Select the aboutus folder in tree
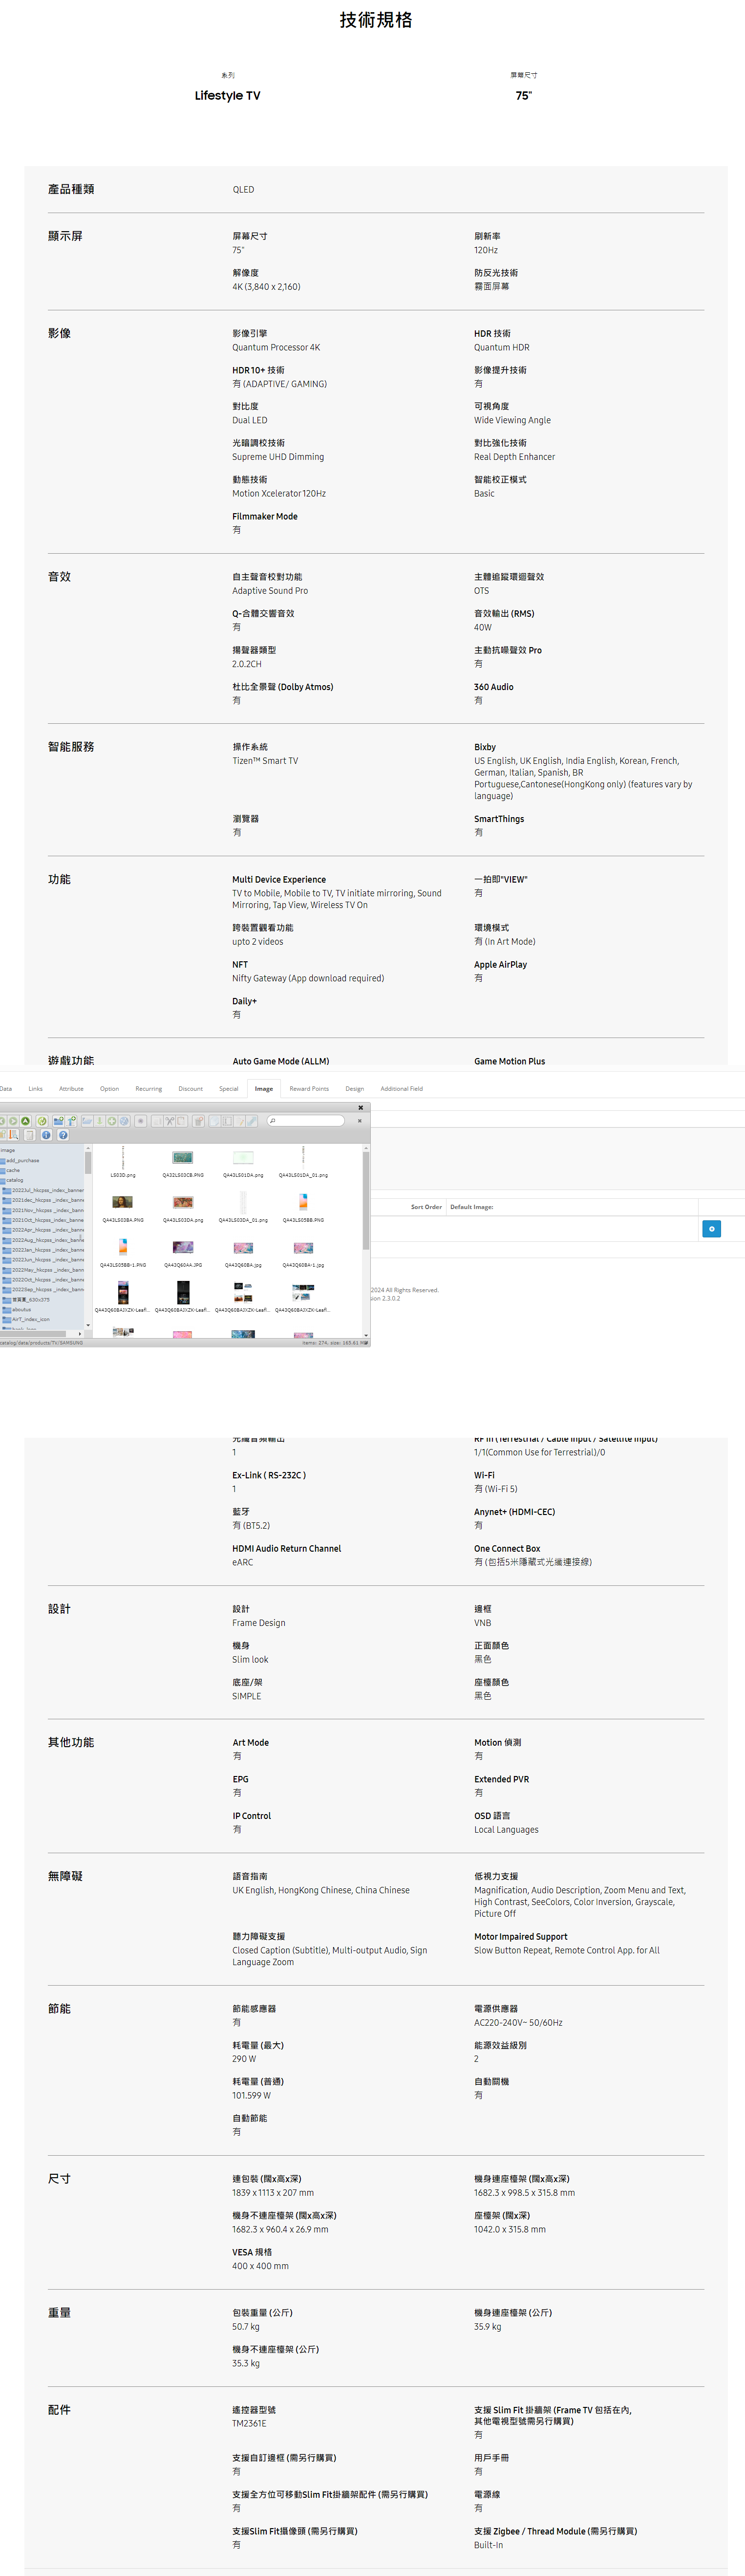The height and width of the screenshot is (2576, 745). coord(21,1309)
